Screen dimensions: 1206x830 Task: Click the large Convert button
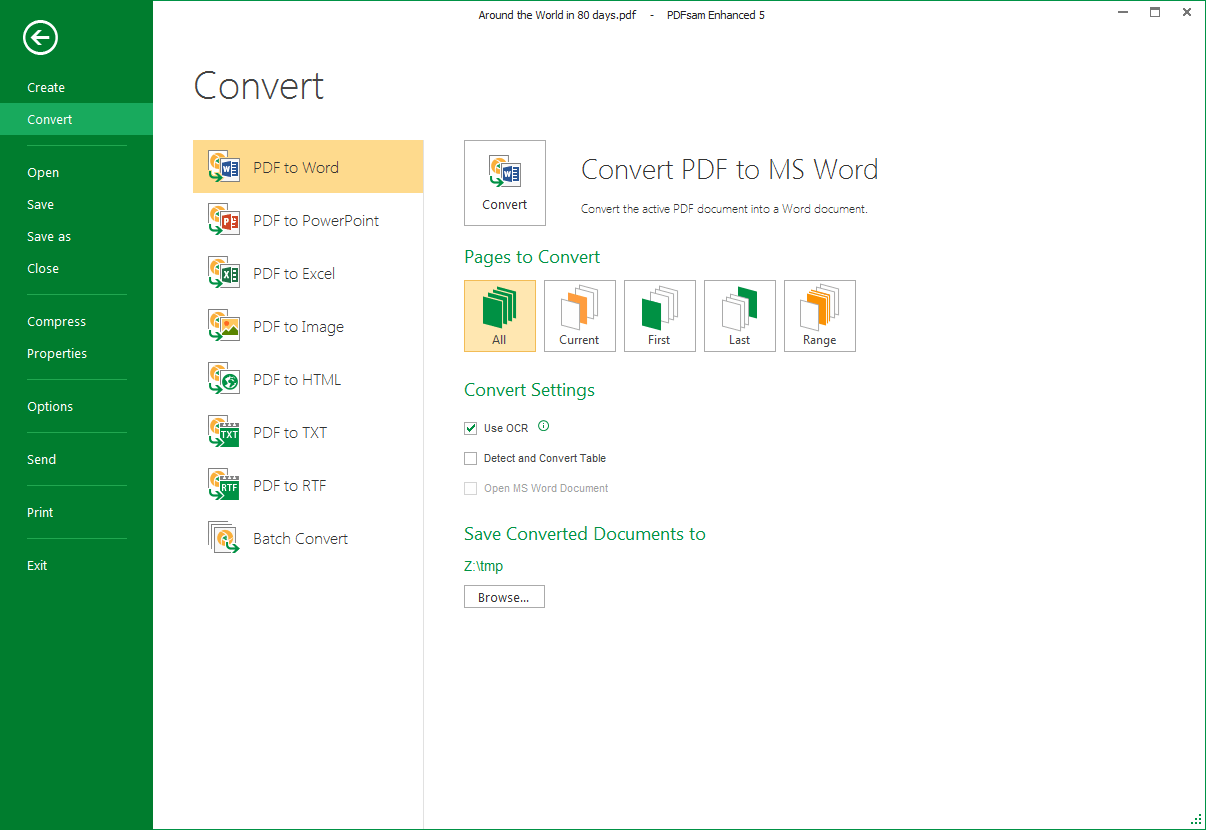(505, 183)
